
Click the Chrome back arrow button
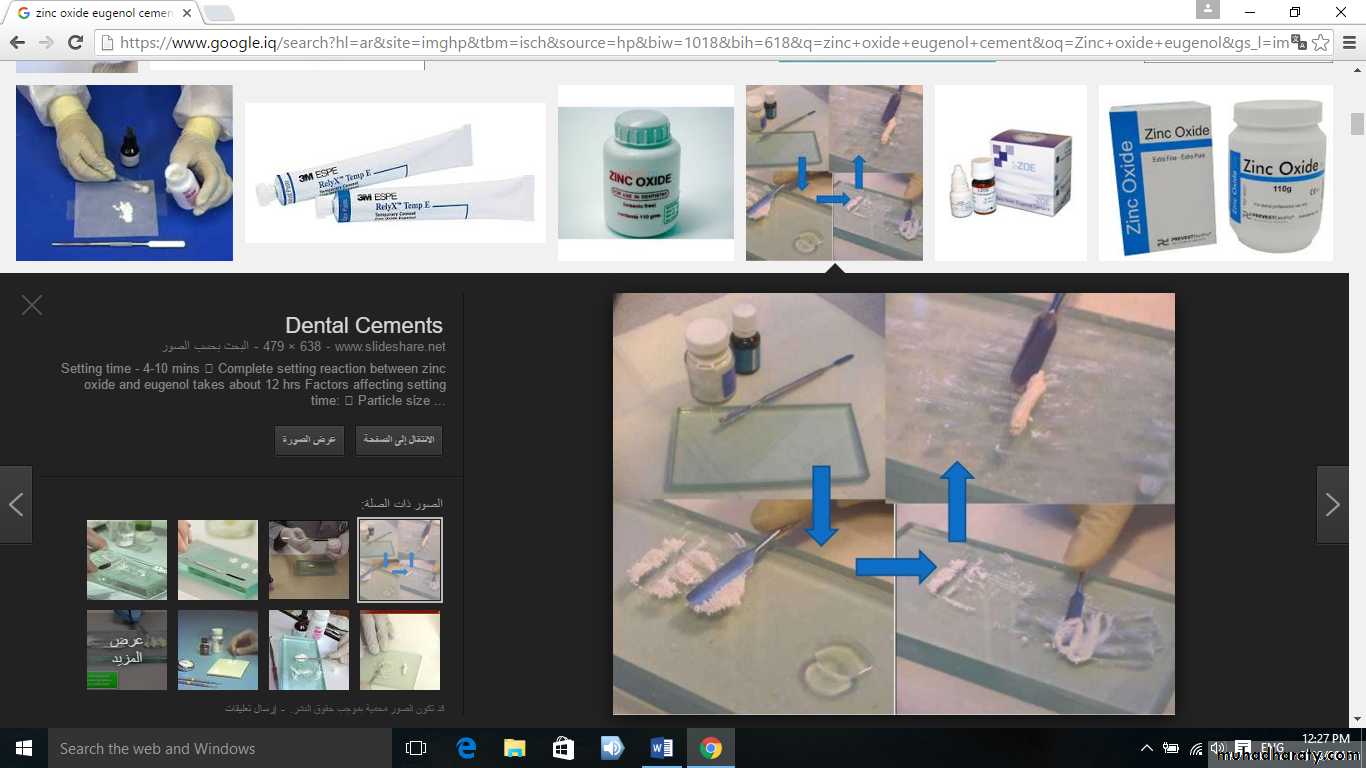[x=17, y=42]
